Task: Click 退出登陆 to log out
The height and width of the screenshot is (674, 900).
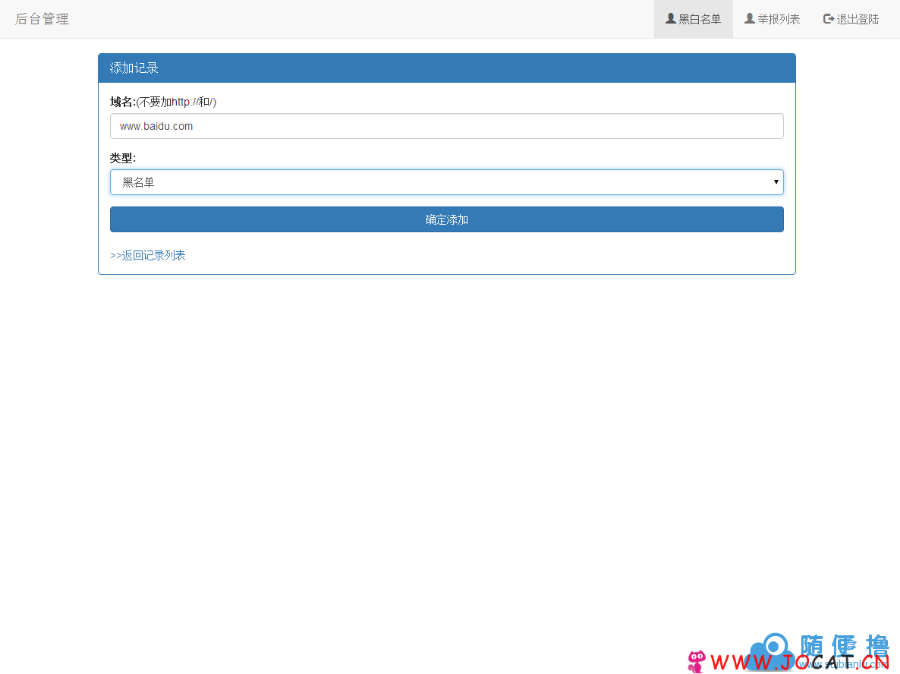Action: (851, 19)
